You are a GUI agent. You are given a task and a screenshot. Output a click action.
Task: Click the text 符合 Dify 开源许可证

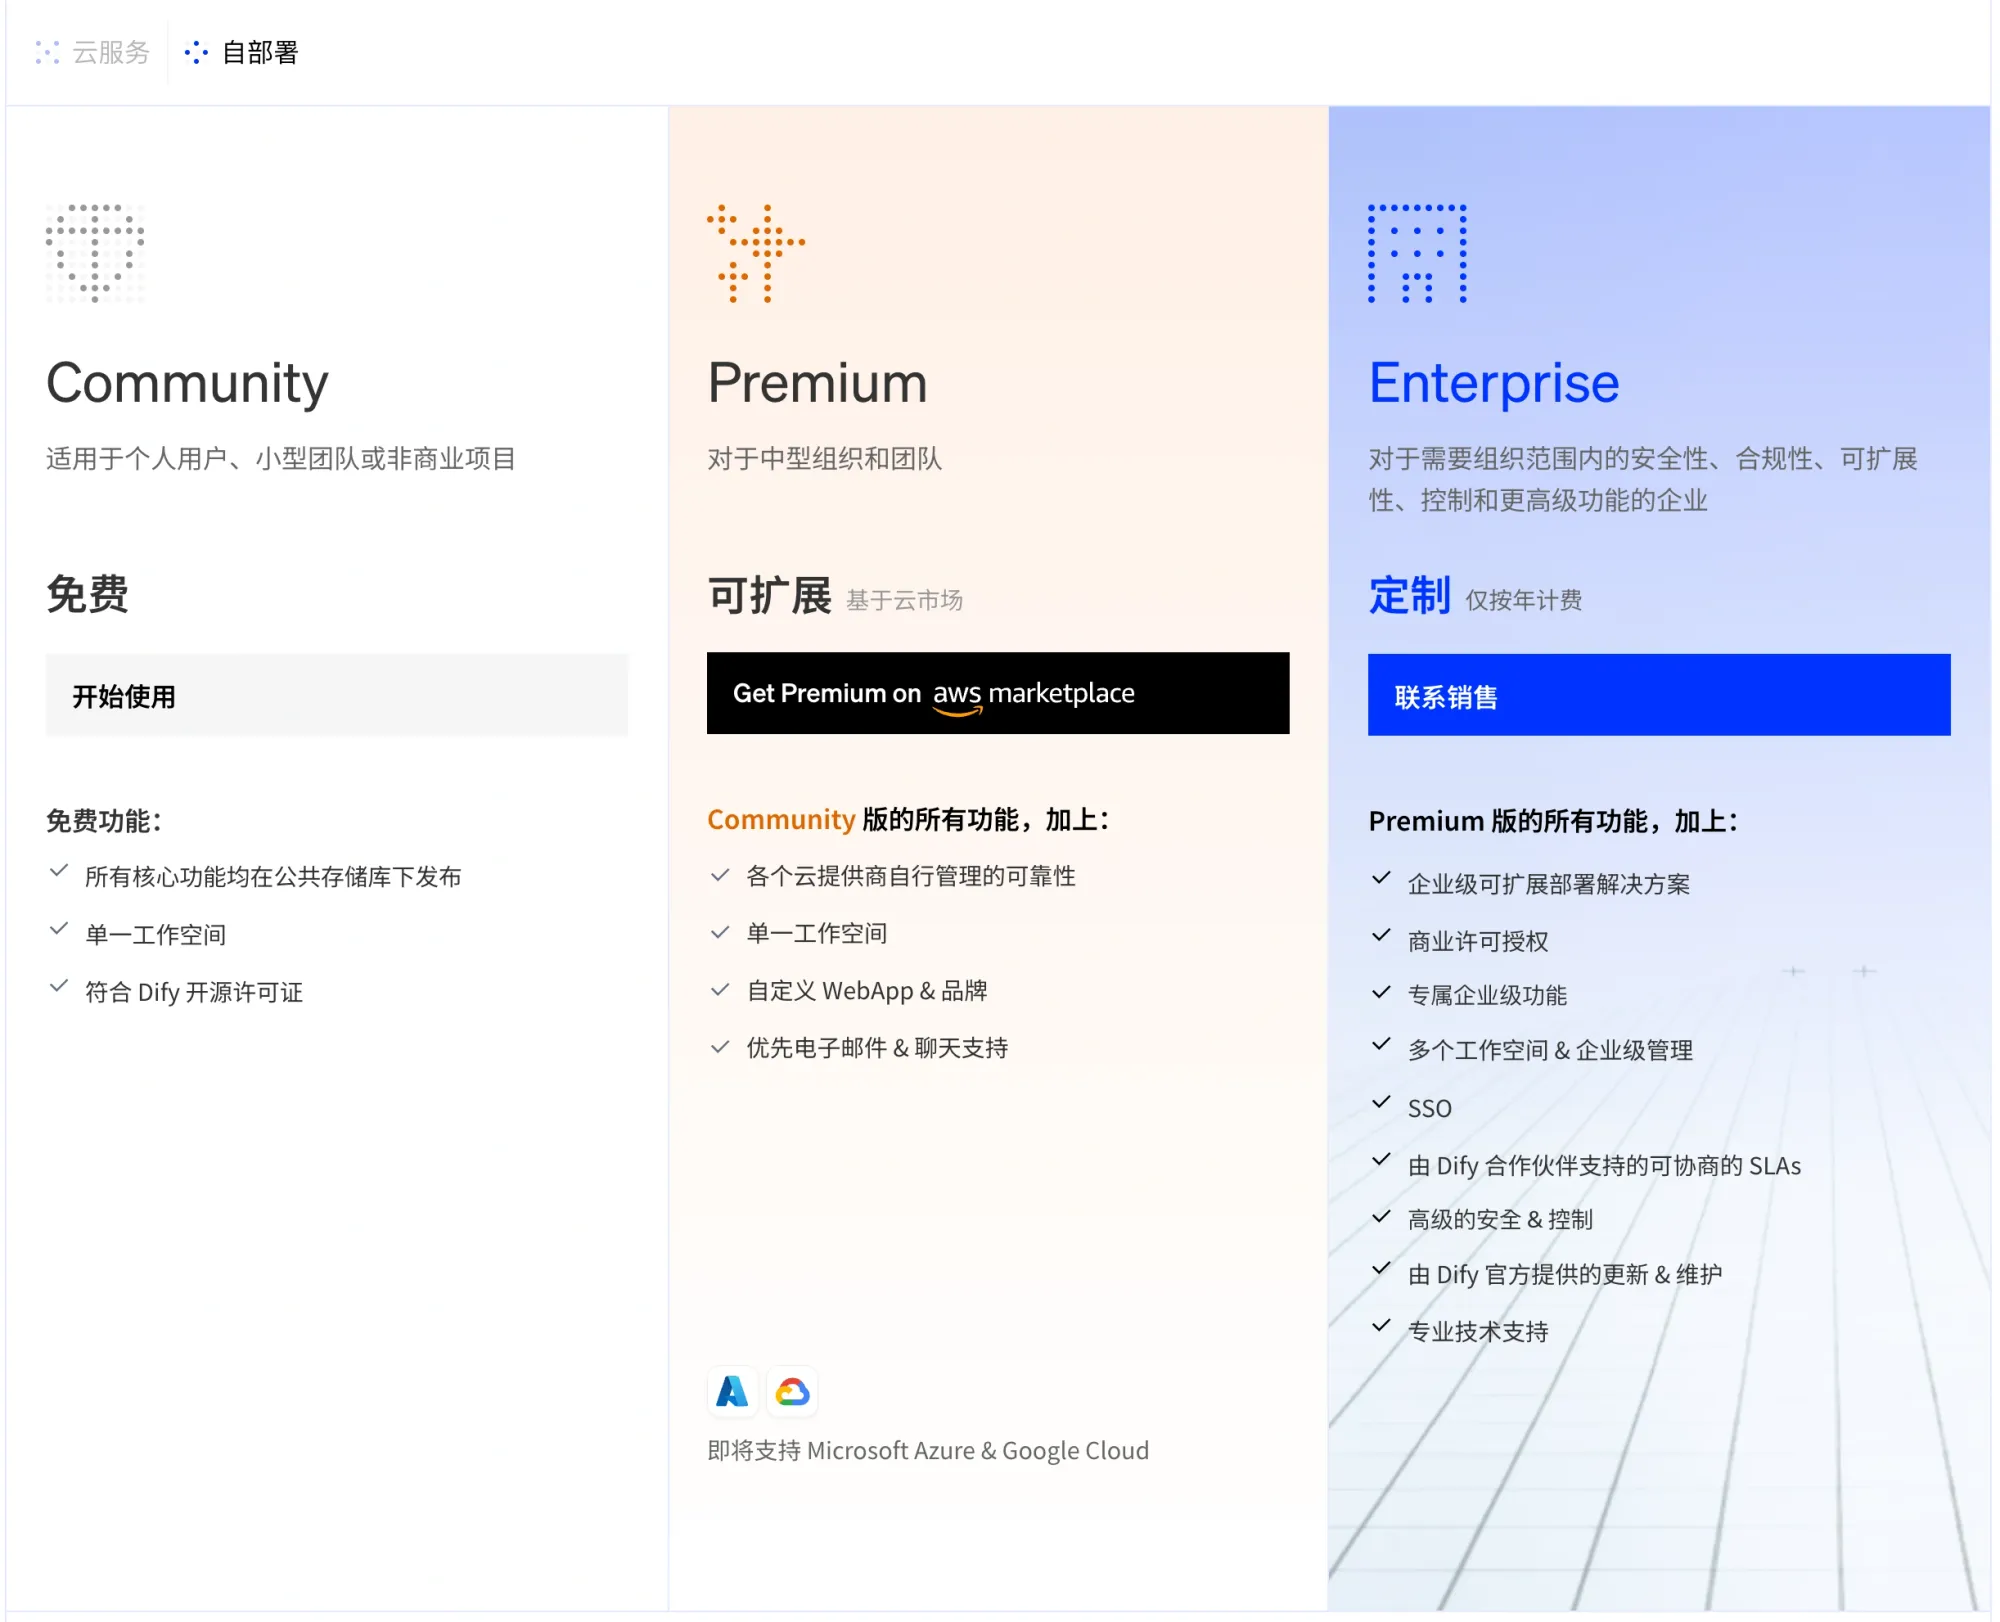click(x=194, y=992)
